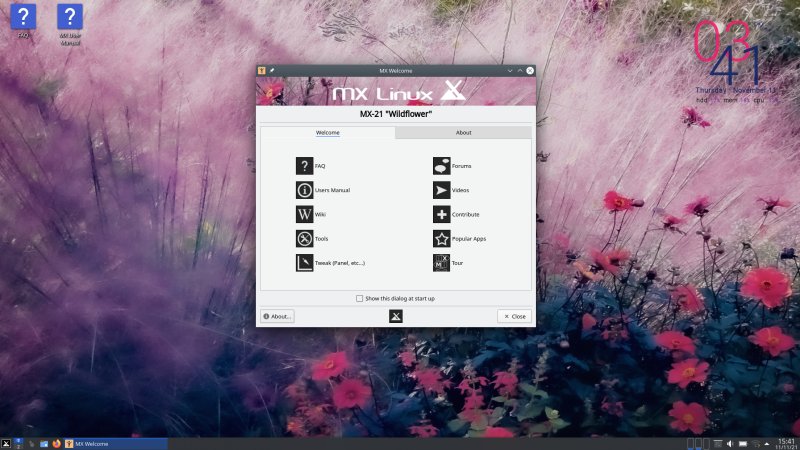800x450 pixels.
Task: Open the Tweak (Panel, etc...) icon
Action: tap(304, 263)
